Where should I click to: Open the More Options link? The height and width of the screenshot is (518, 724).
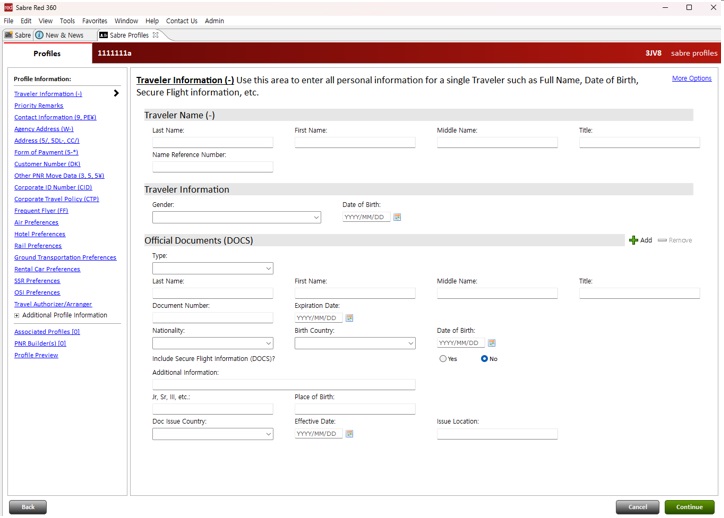pos(692,78)
